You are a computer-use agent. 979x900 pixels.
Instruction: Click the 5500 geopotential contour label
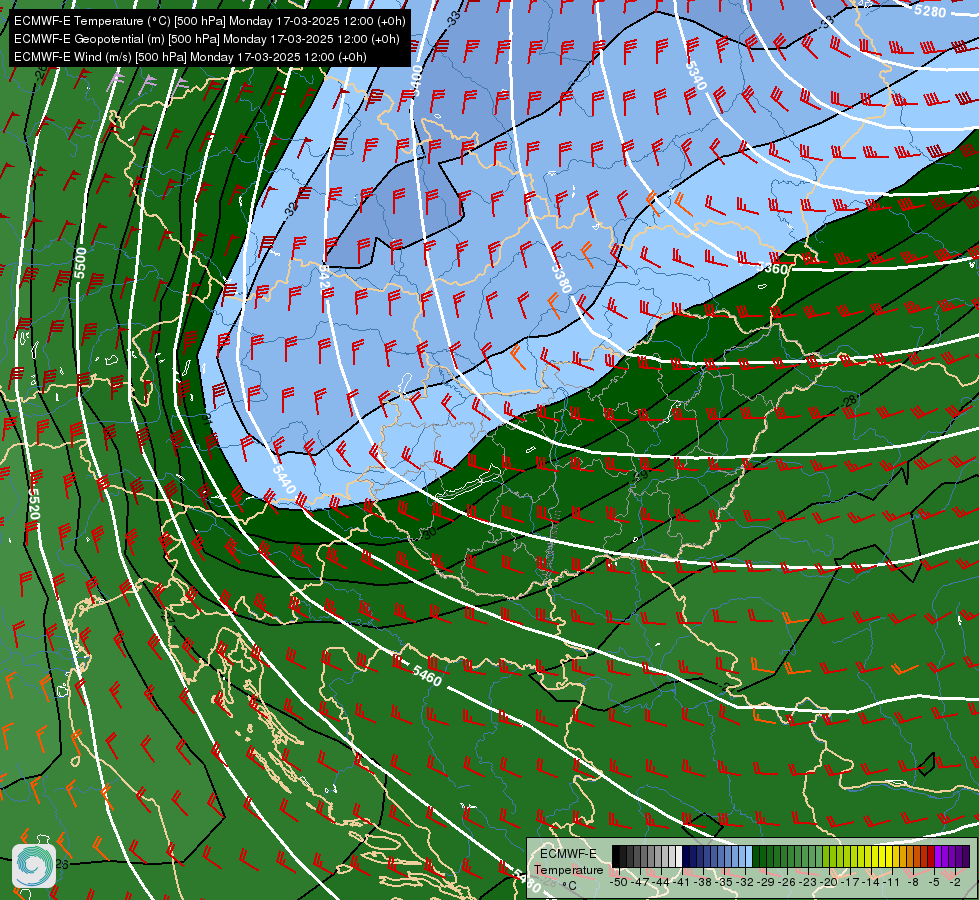80,263
